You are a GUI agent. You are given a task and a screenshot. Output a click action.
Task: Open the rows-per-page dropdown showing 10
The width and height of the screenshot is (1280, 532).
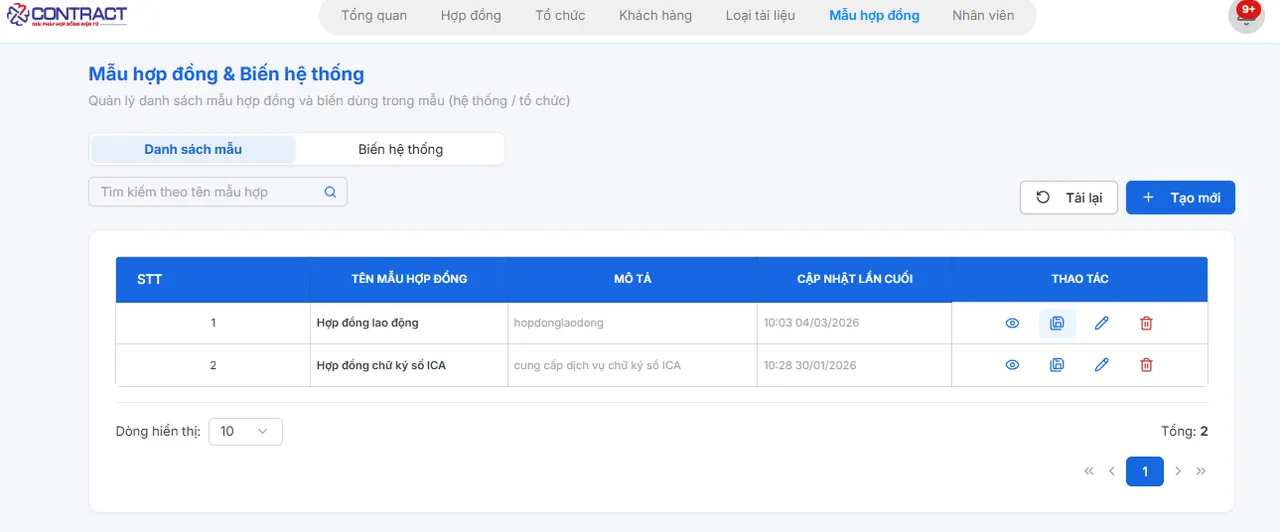click(x=245, y=431)
